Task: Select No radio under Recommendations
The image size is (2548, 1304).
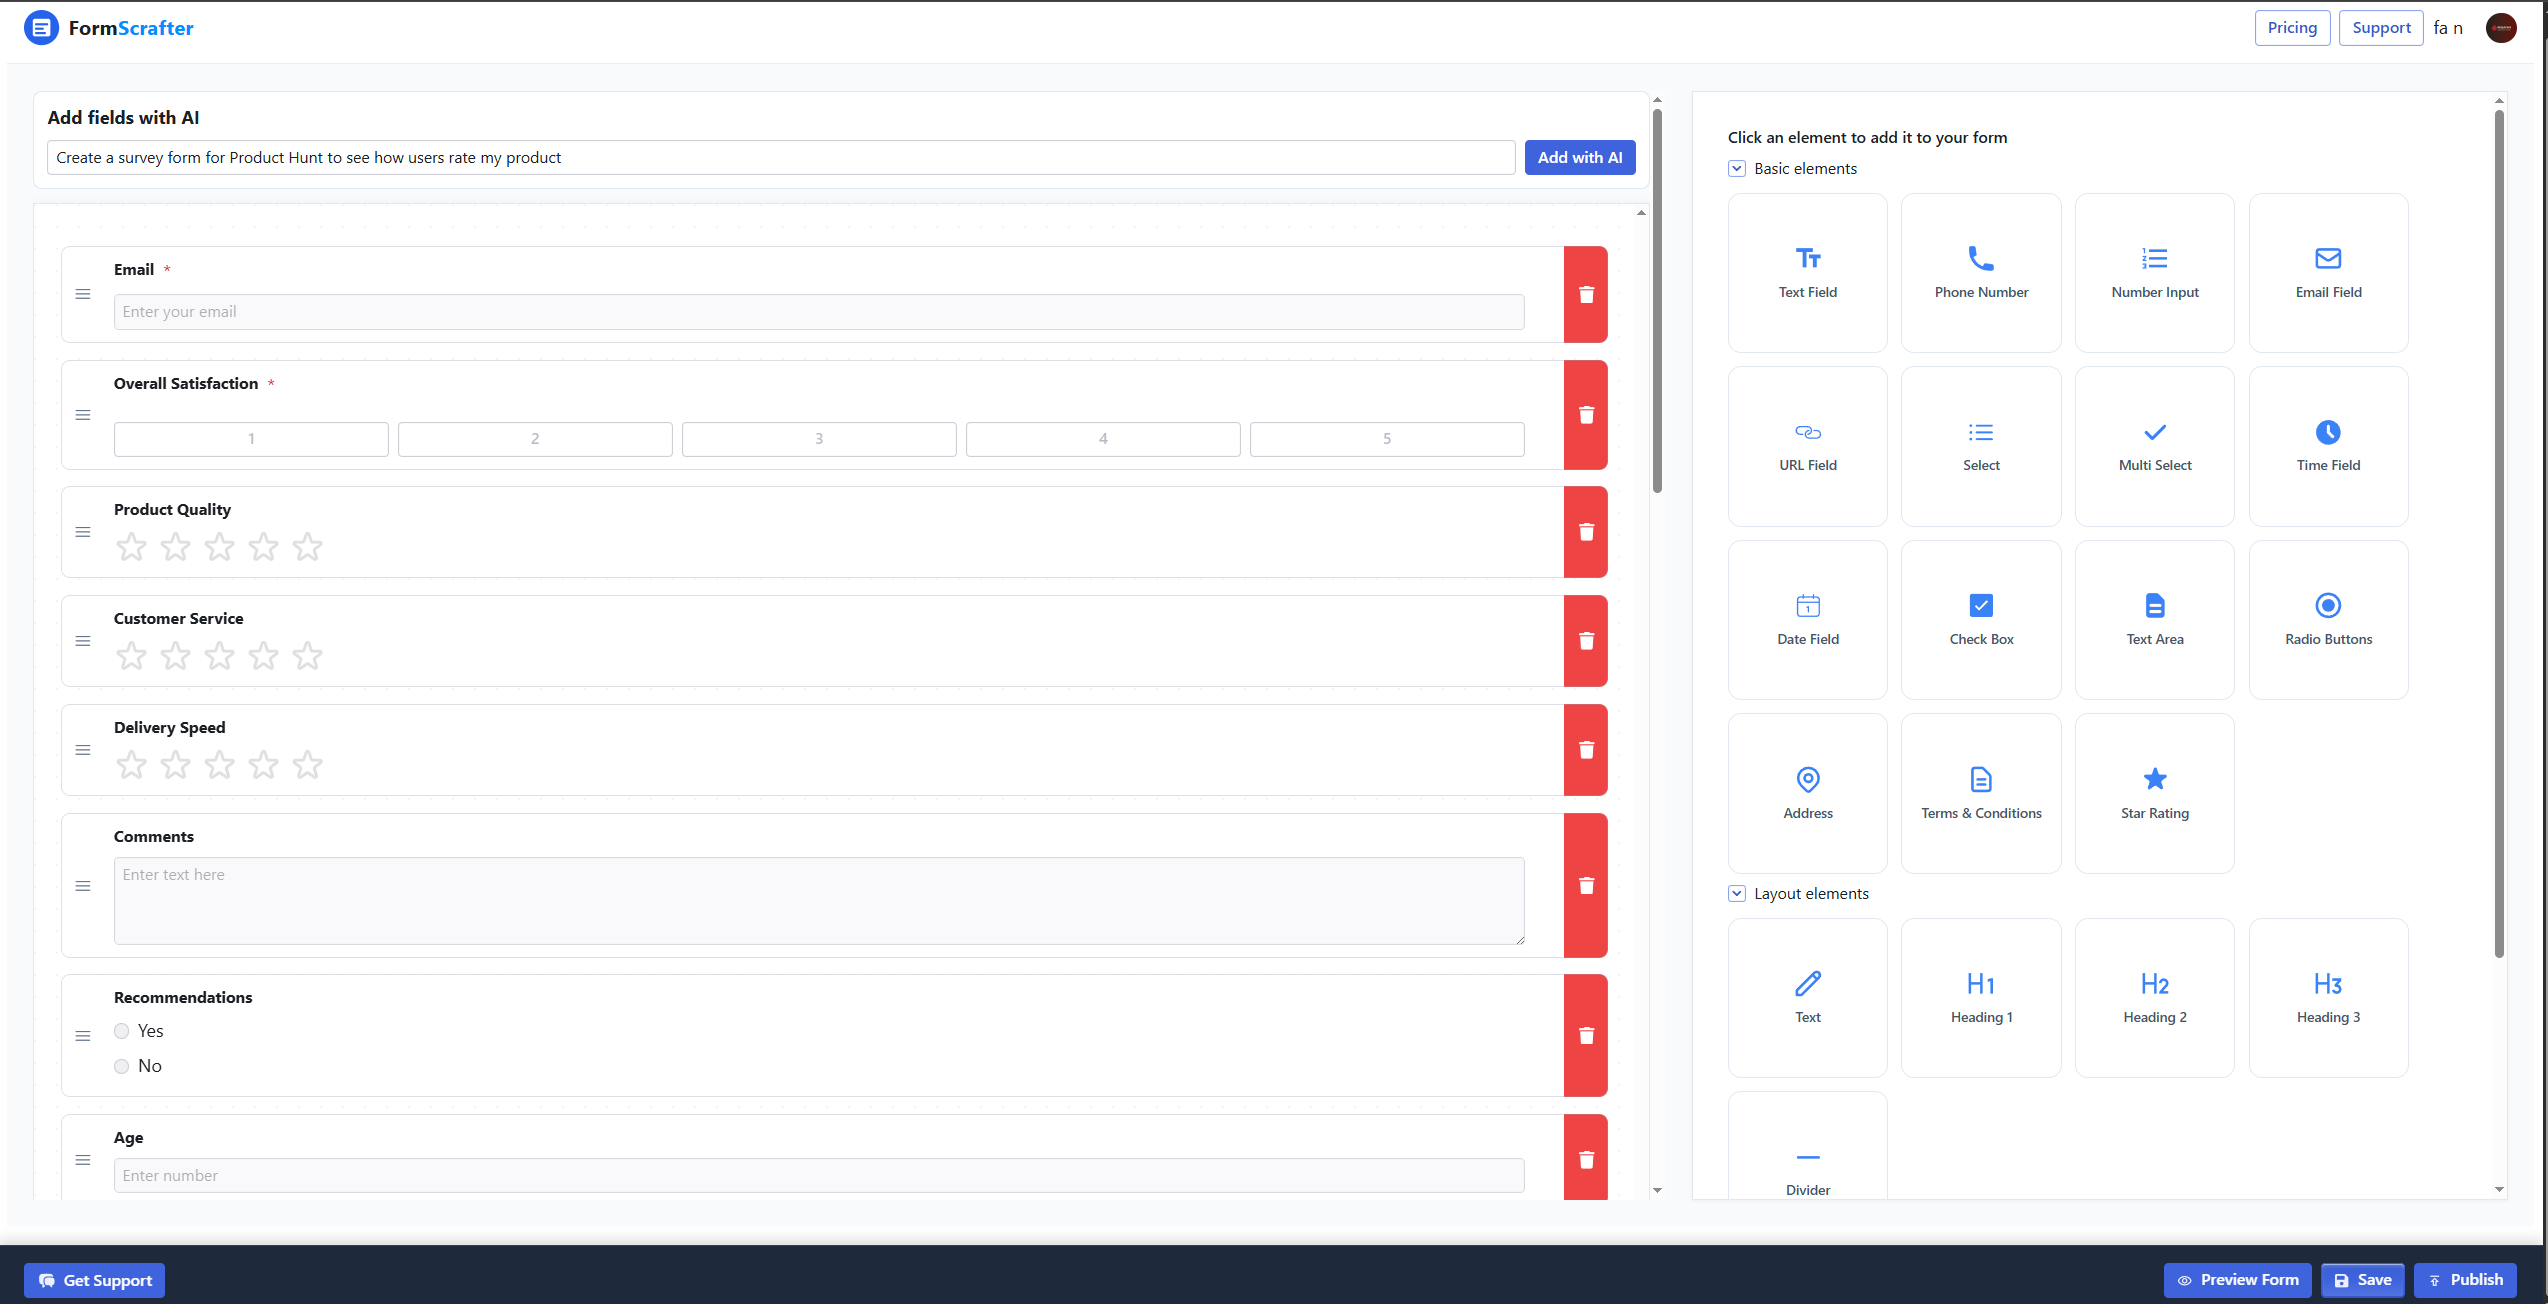Action: [122, 1066]
